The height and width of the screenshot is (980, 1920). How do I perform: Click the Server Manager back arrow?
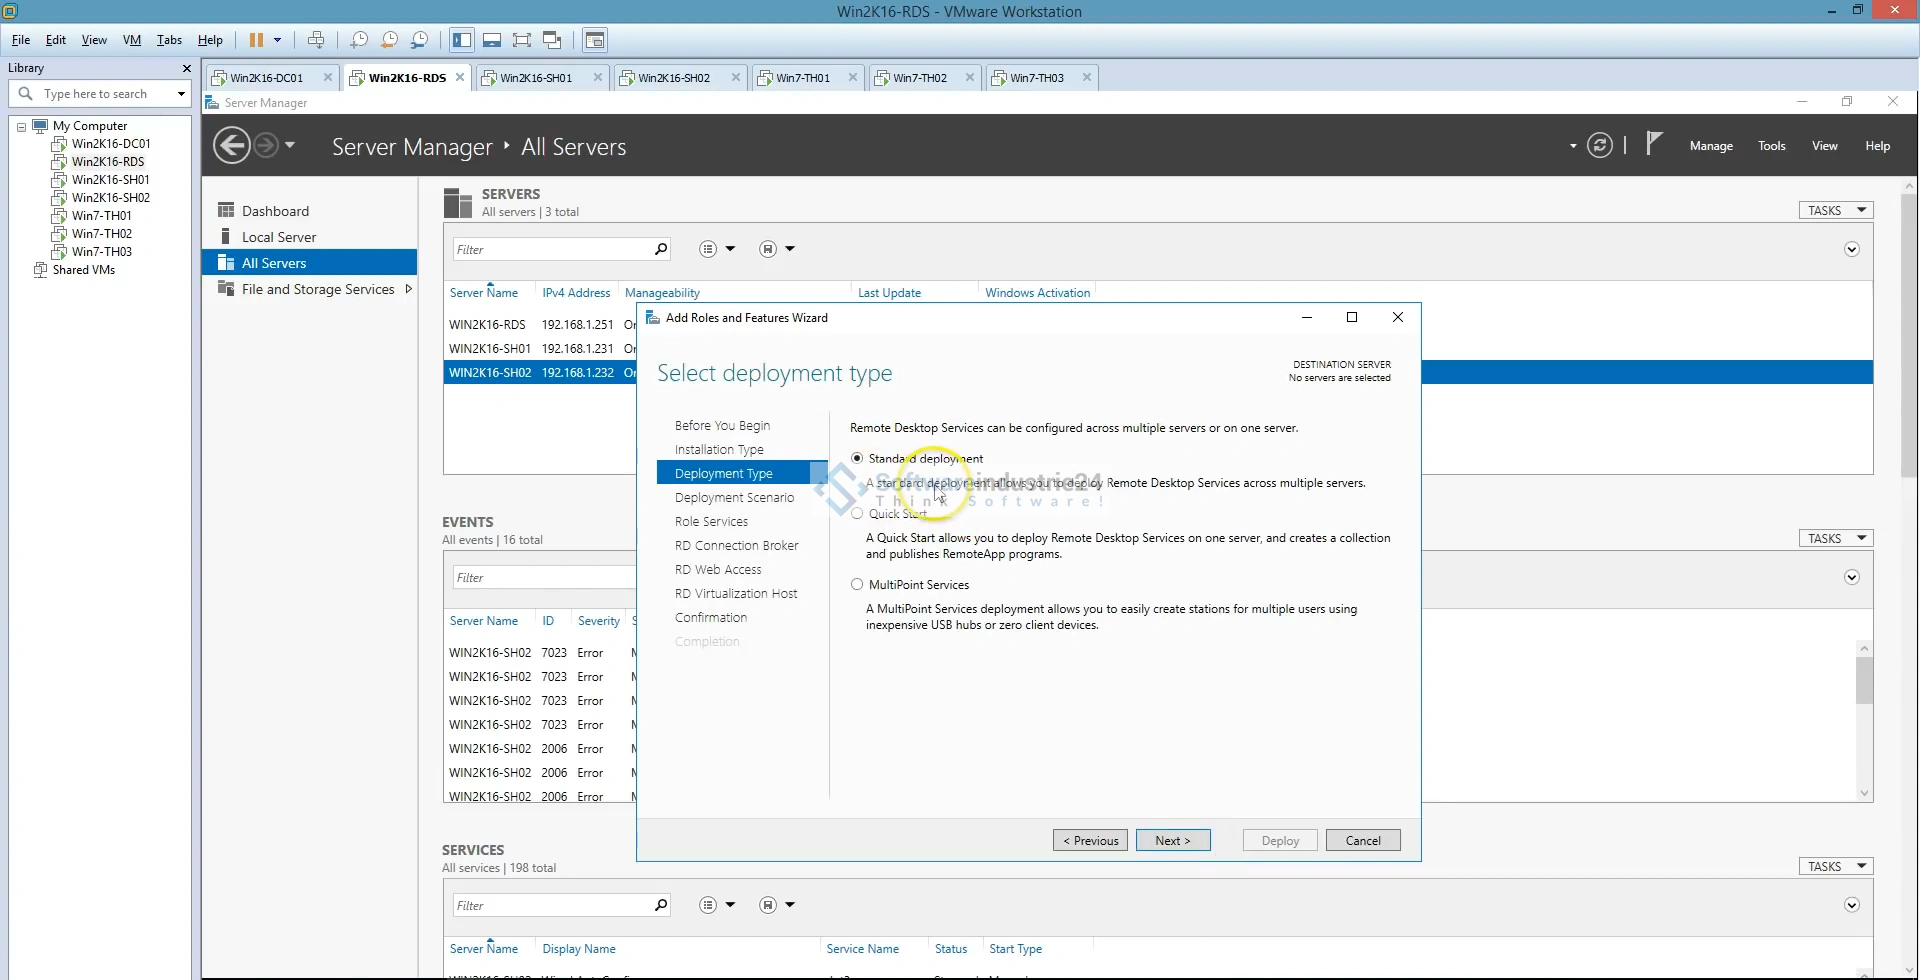[232, 146]
